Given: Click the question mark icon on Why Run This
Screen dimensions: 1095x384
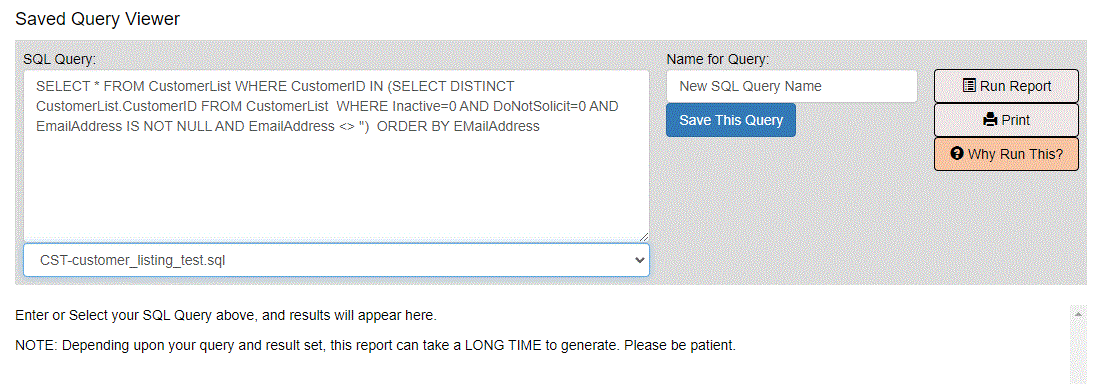Looking at the screenshot, I should coord(957,154).
